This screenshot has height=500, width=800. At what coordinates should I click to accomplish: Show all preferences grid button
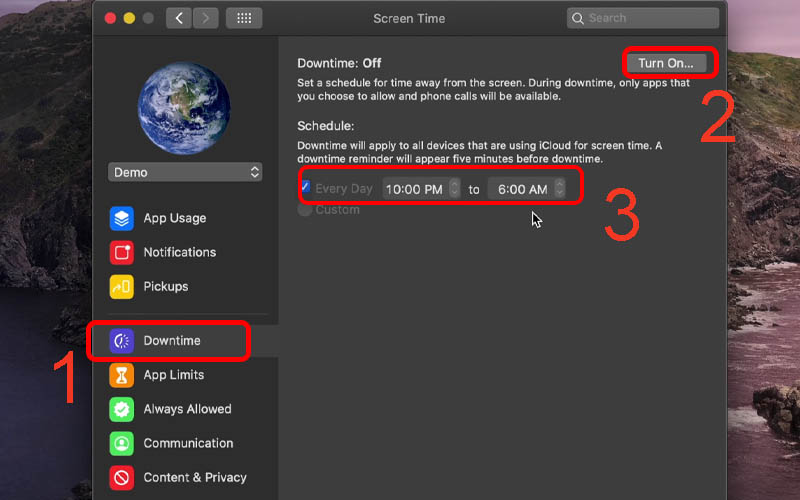pos(244,18)
